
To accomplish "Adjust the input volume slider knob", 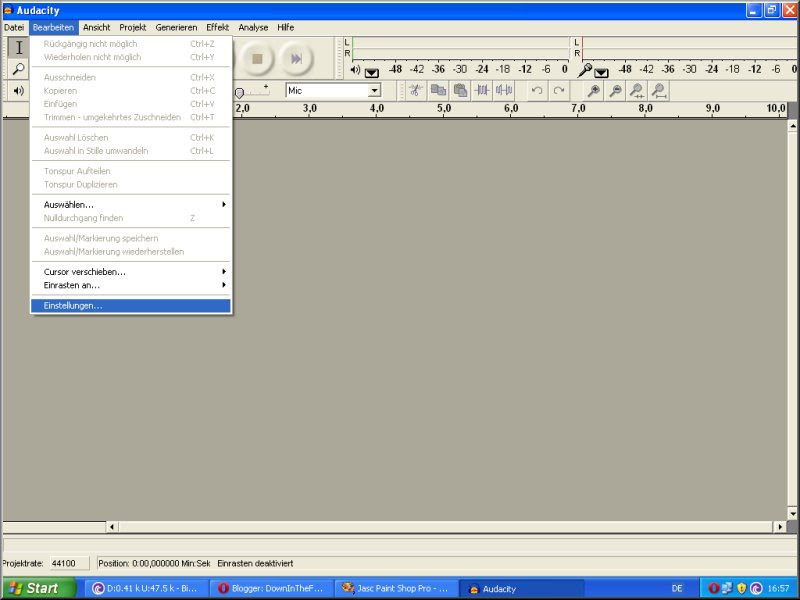I will pos(239,93).
